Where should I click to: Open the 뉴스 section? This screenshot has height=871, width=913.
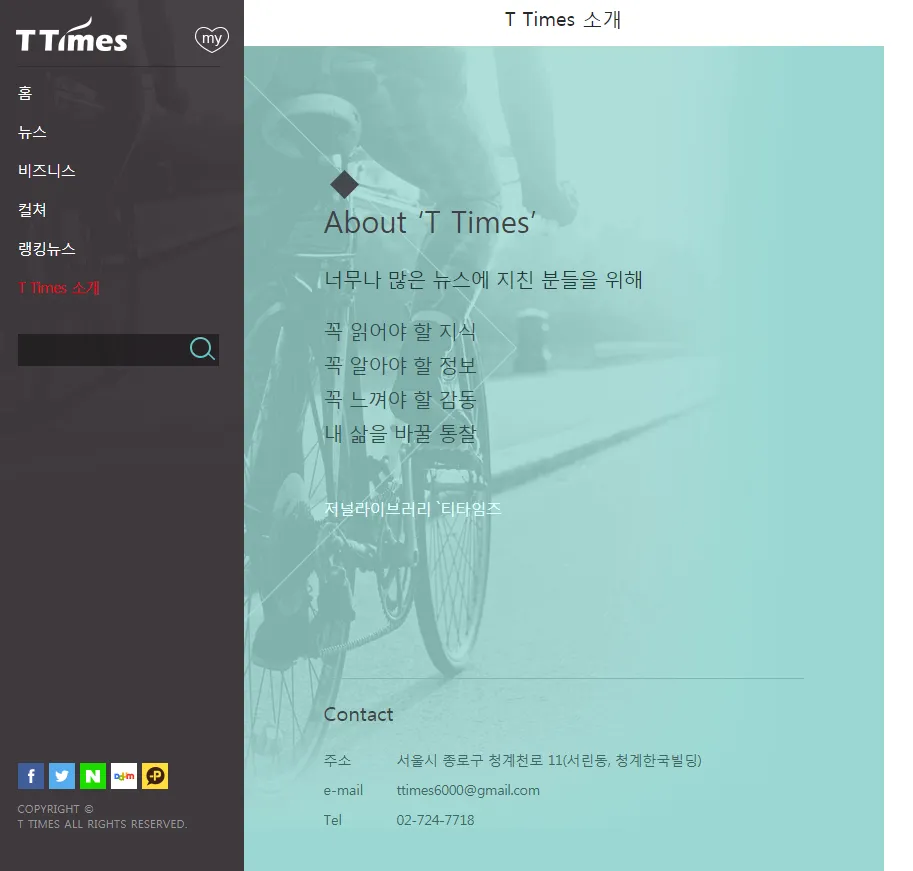tap(32, 132)
